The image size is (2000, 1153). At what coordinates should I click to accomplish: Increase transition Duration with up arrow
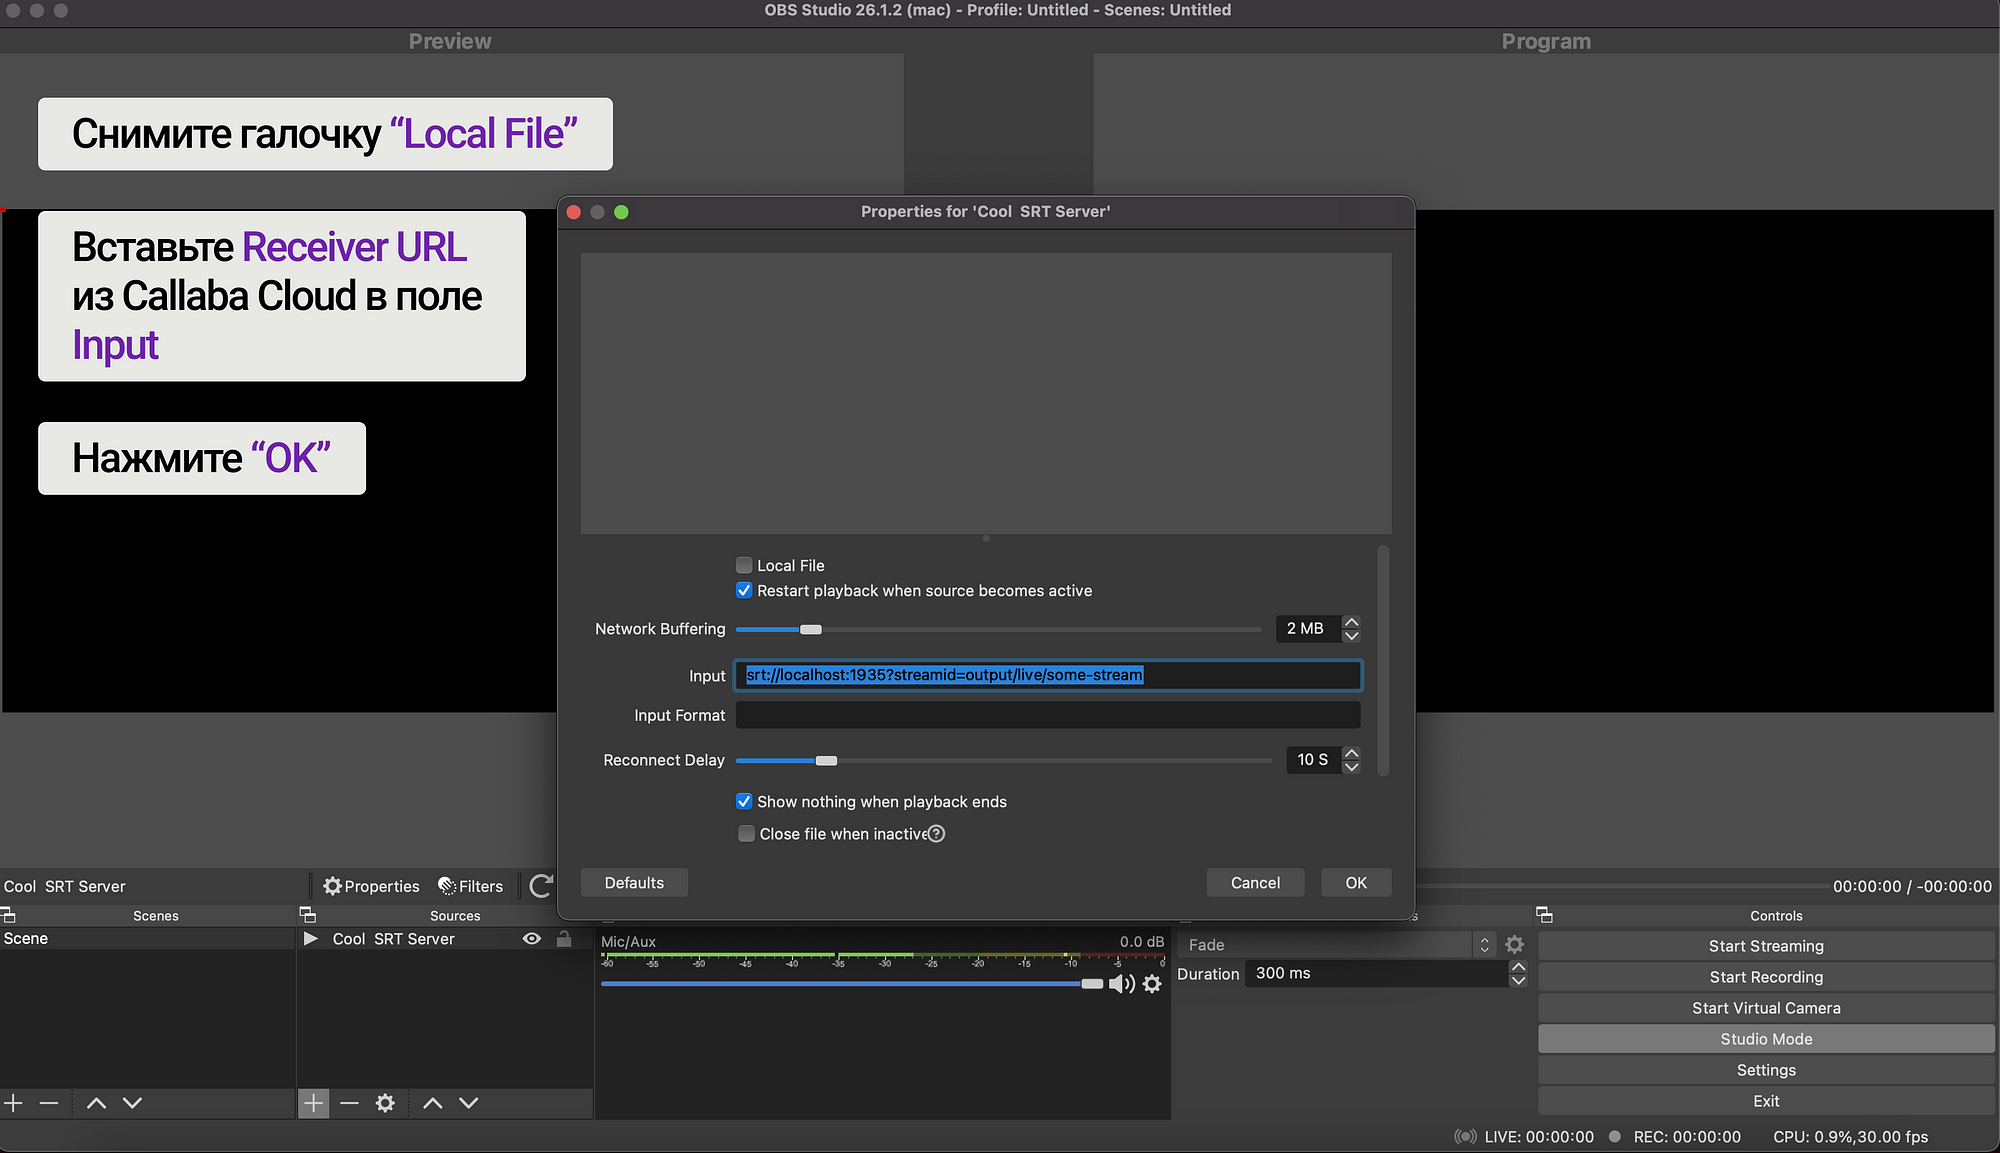coord(1518,967)
